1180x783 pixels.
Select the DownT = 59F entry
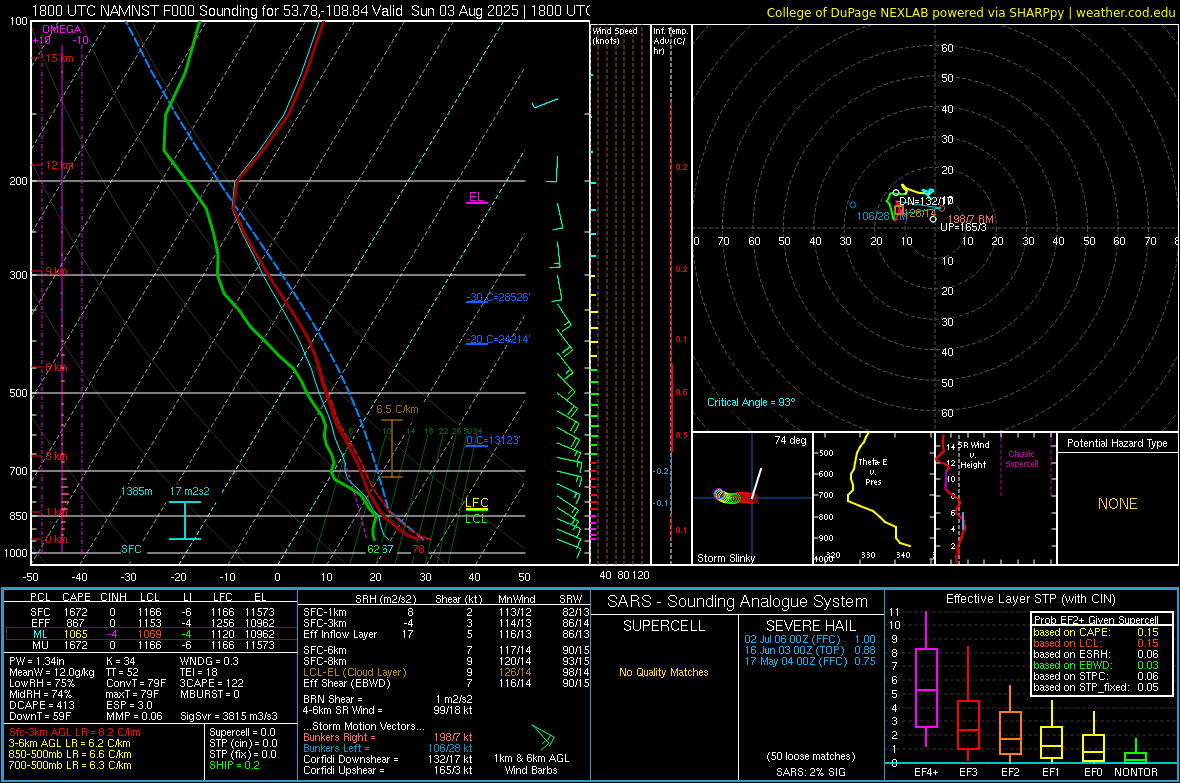(40, 716)
